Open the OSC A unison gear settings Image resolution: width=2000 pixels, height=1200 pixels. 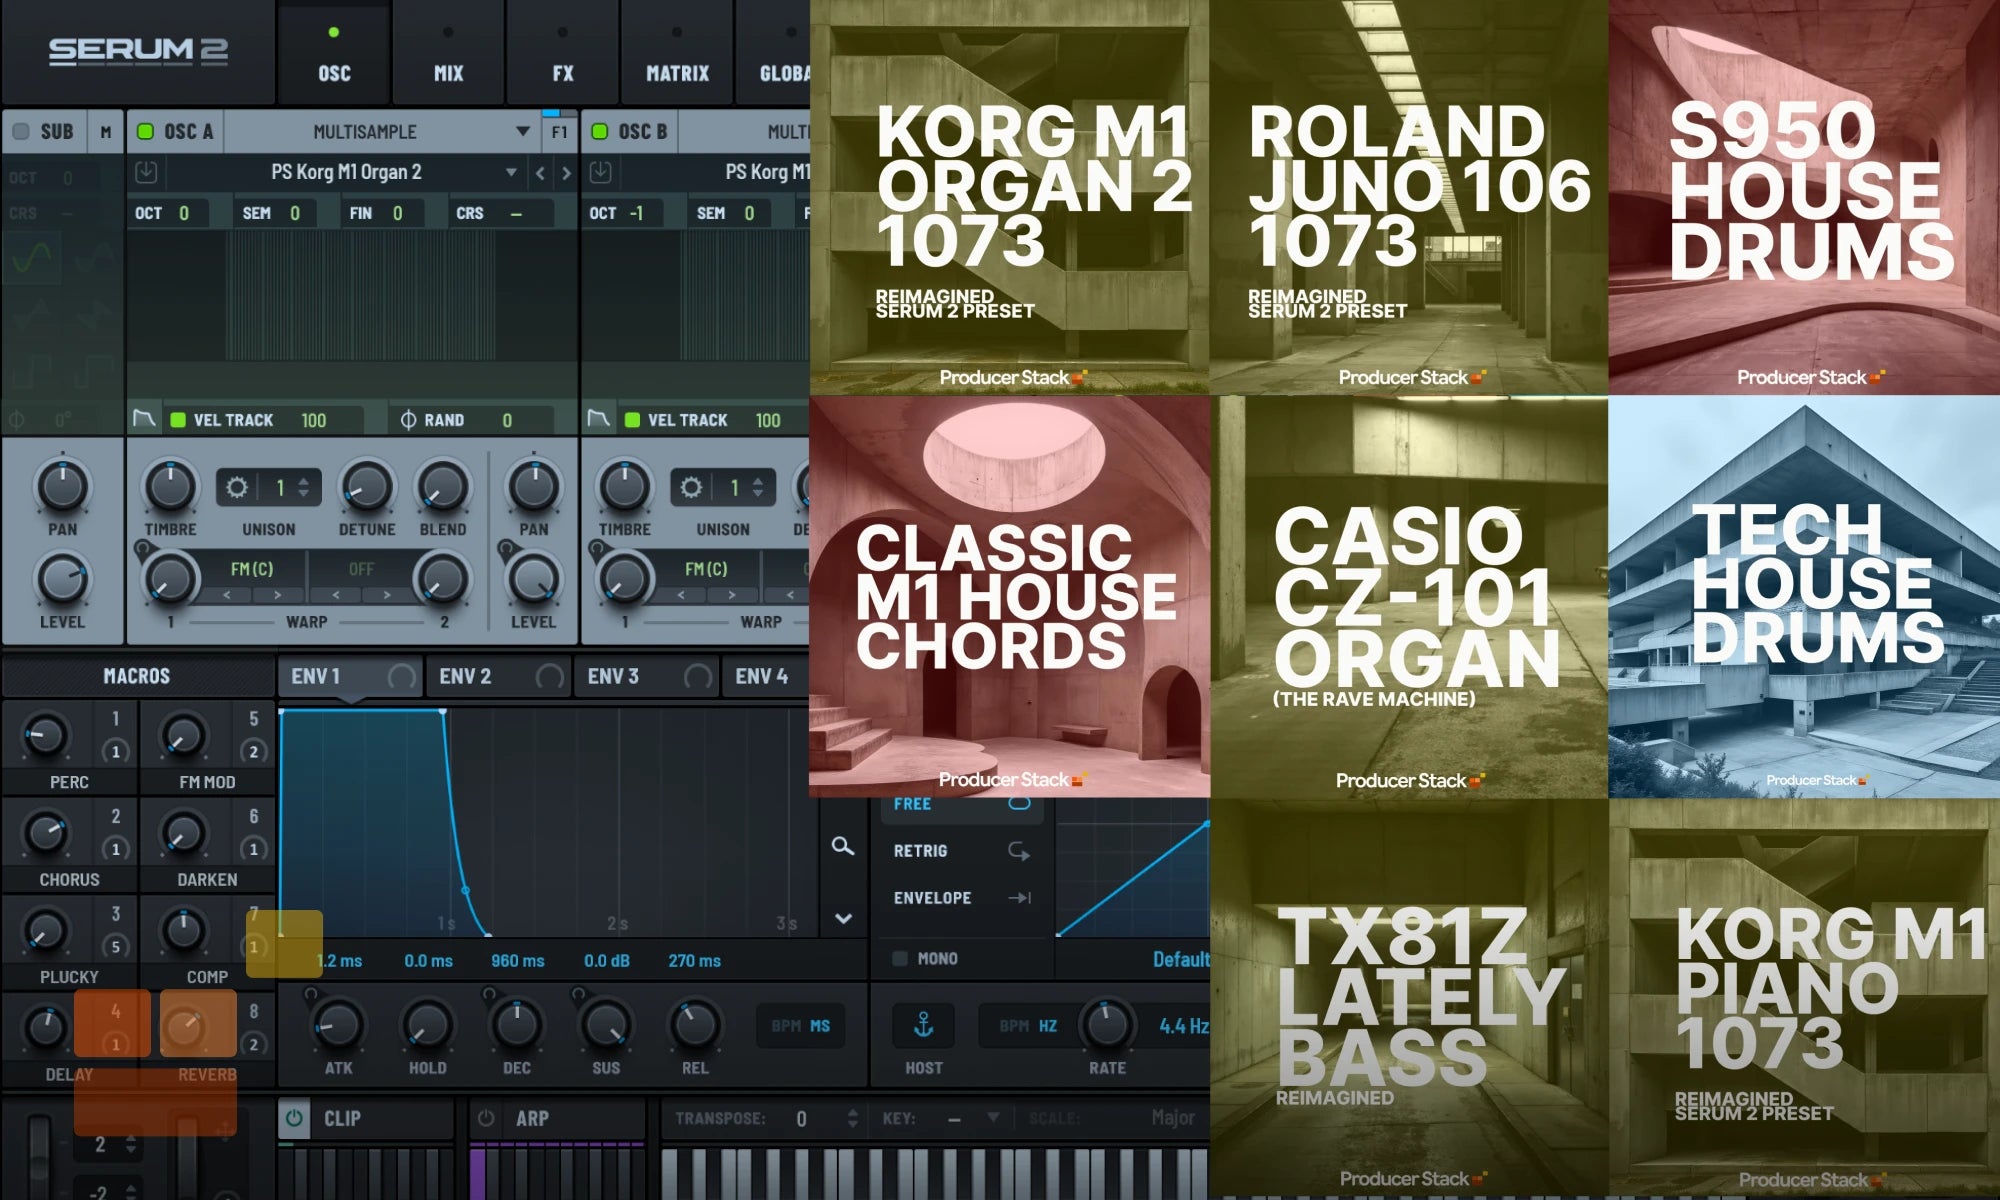237,488
